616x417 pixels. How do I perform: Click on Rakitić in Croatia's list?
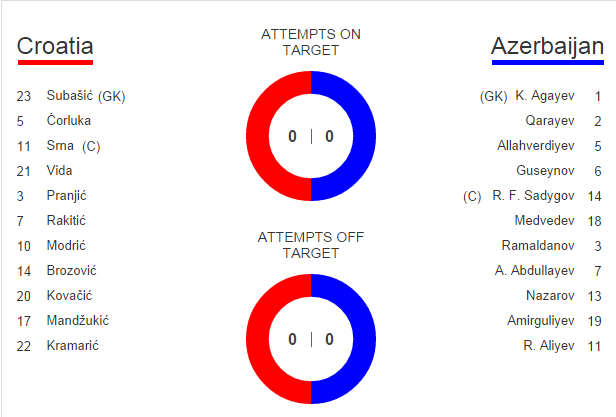[x=66, y=221]
